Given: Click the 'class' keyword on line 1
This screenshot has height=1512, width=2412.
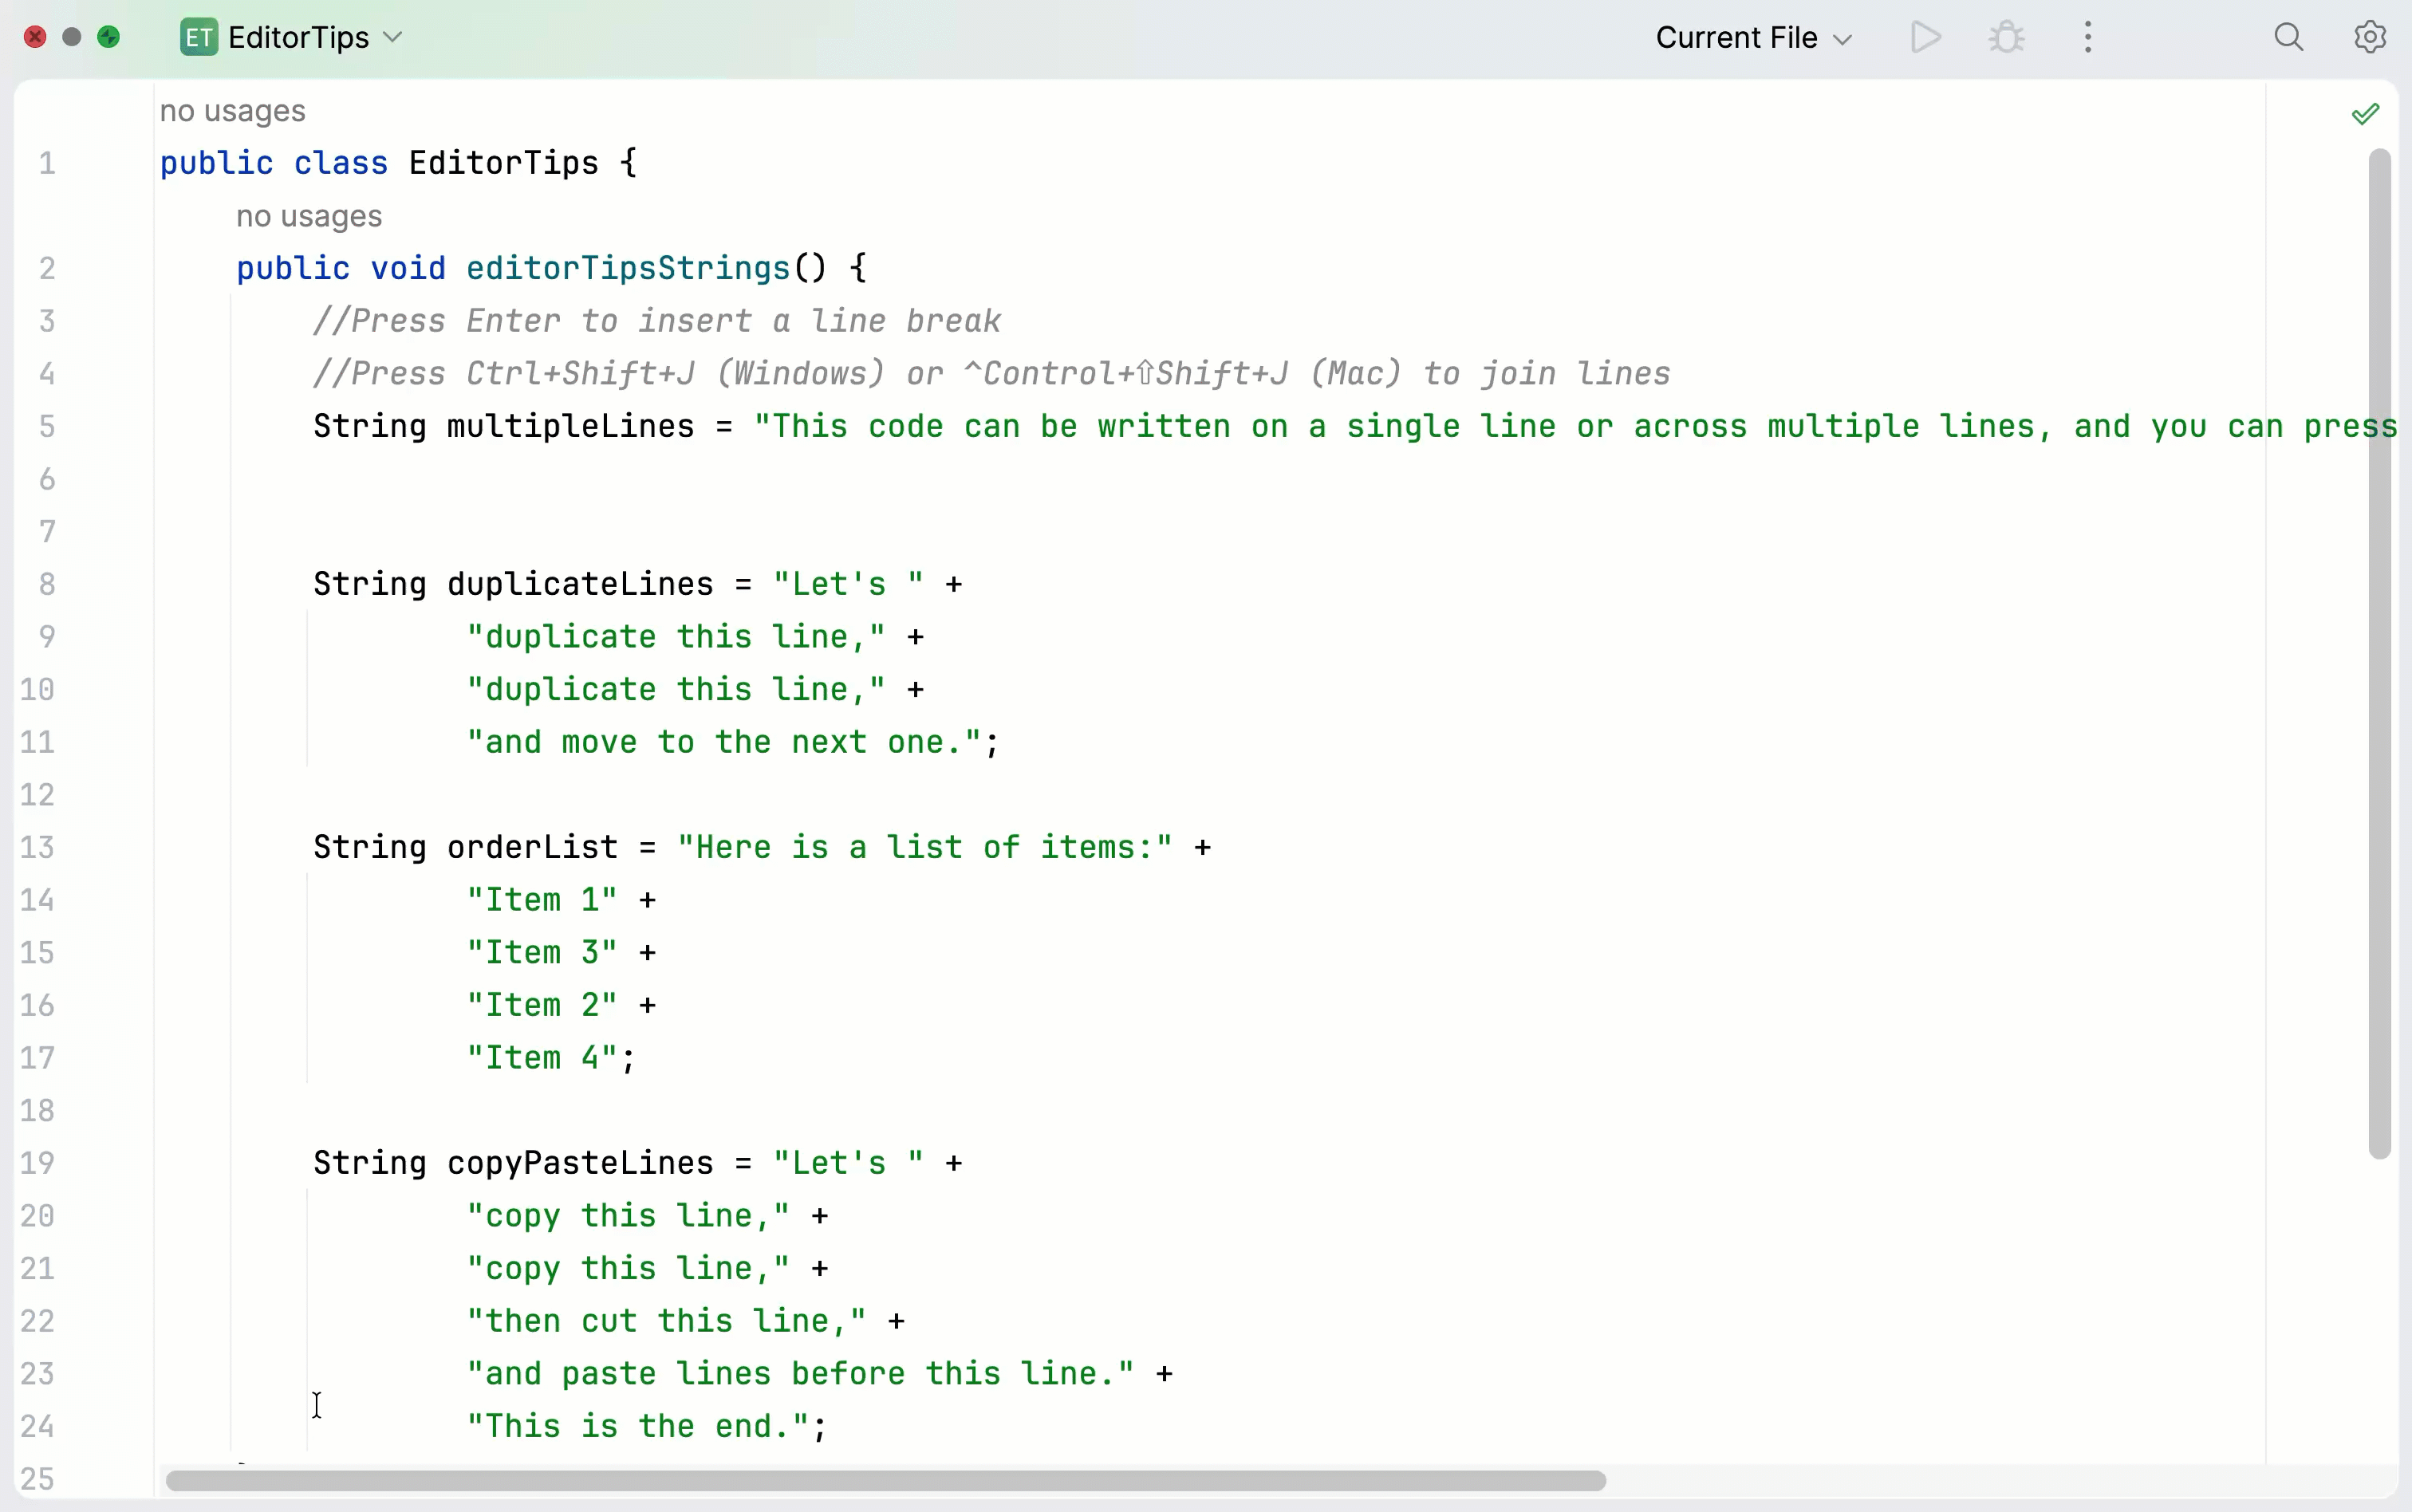Looking at the screenshot, I should [341, 163].
